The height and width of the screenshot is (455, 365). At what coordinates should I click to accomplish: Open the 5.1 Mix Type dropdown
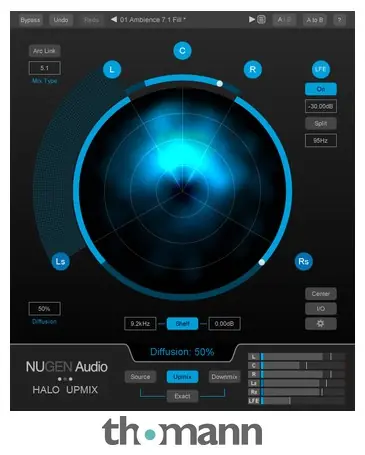tap(45, 68)
